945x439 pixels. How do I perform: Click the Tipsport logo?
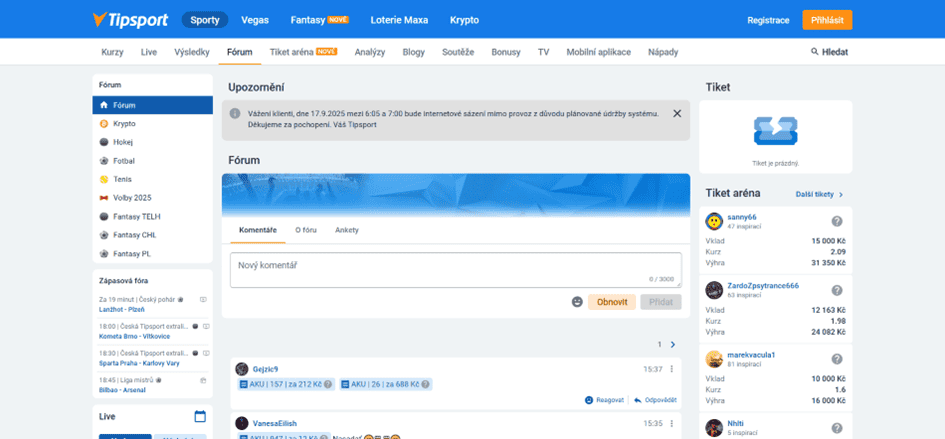[130, 19]
